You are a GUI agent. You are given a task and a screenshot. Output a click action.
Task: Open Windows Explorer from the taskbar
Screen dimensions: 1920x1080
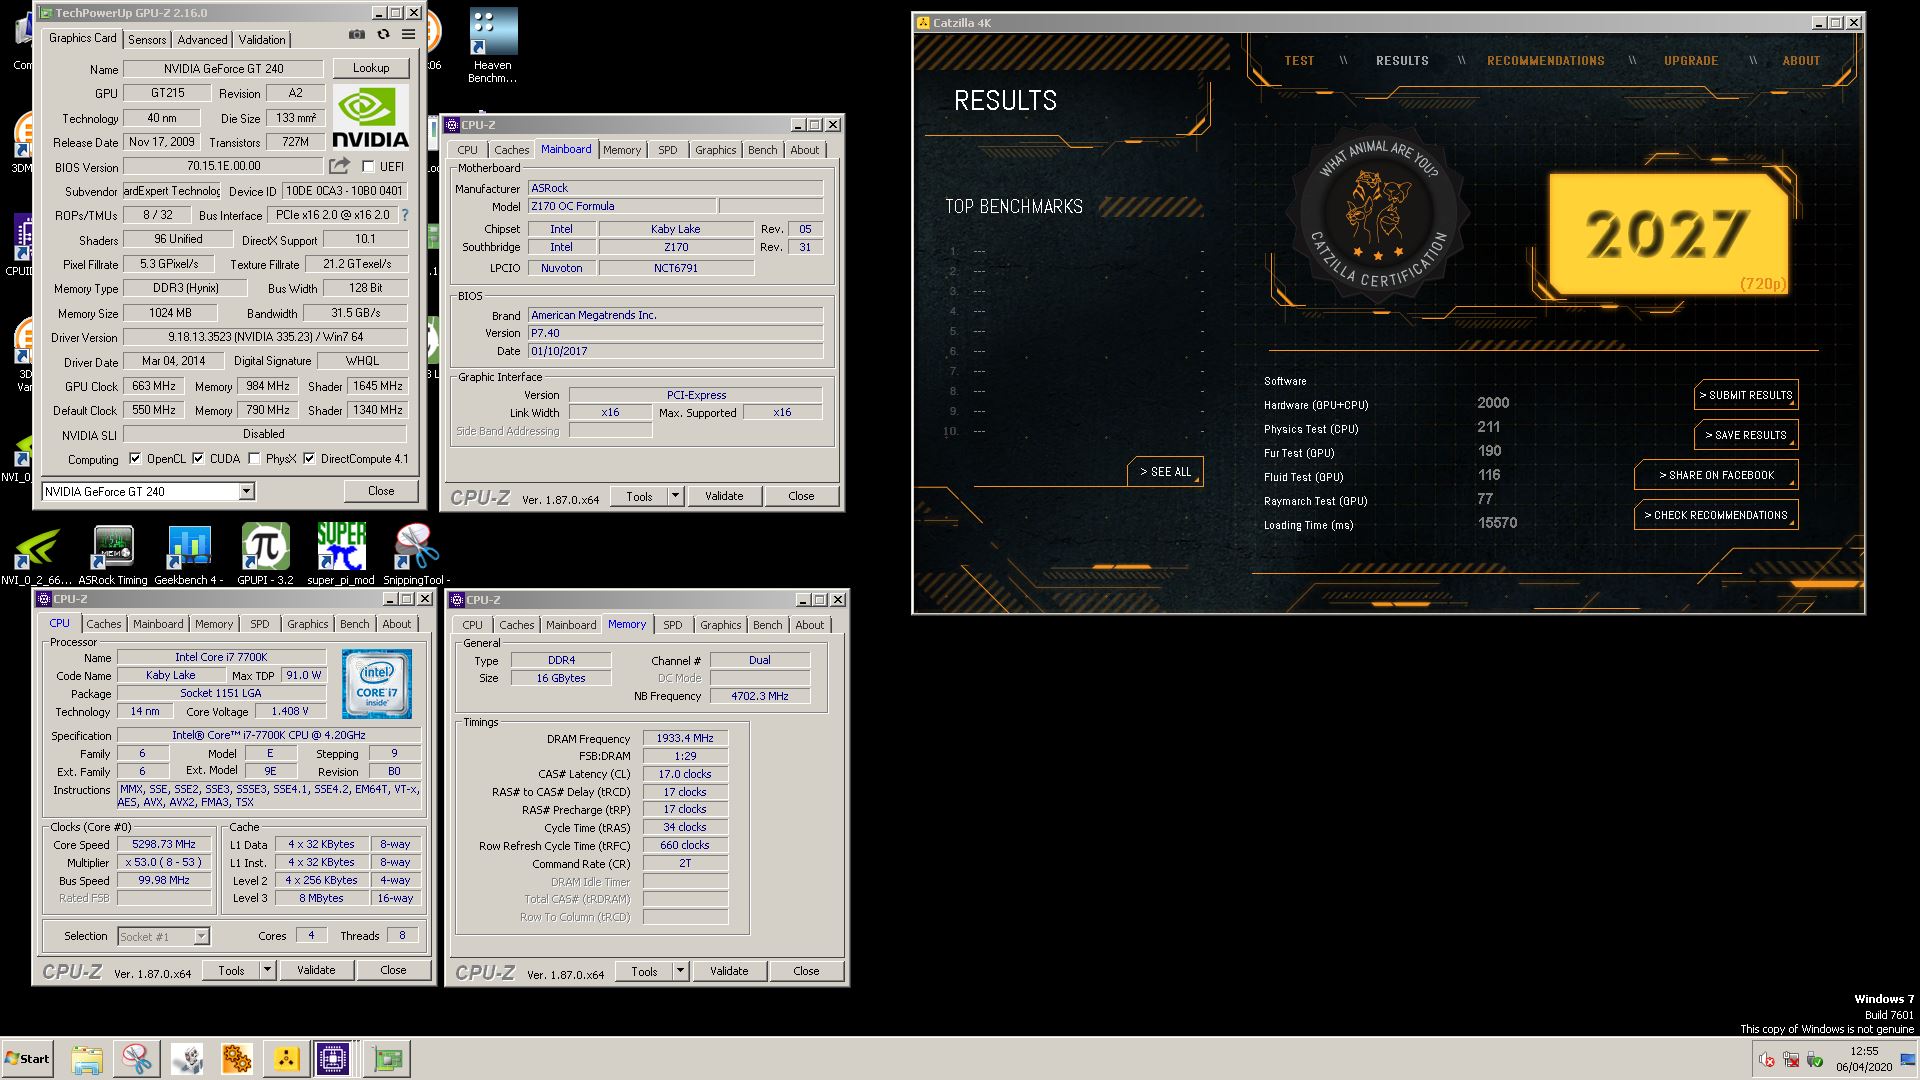pyautogui.click(x=87, y=1059)
